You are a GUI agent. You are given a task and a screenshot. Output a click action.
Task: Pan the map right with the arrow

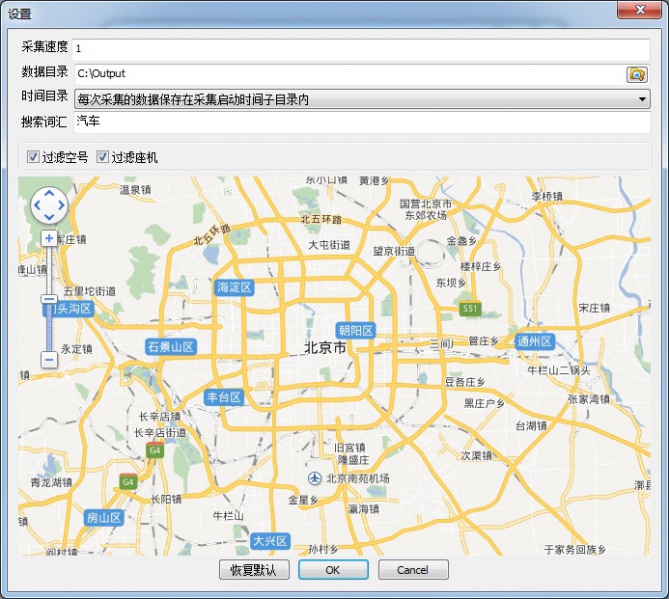pos(61,205)
